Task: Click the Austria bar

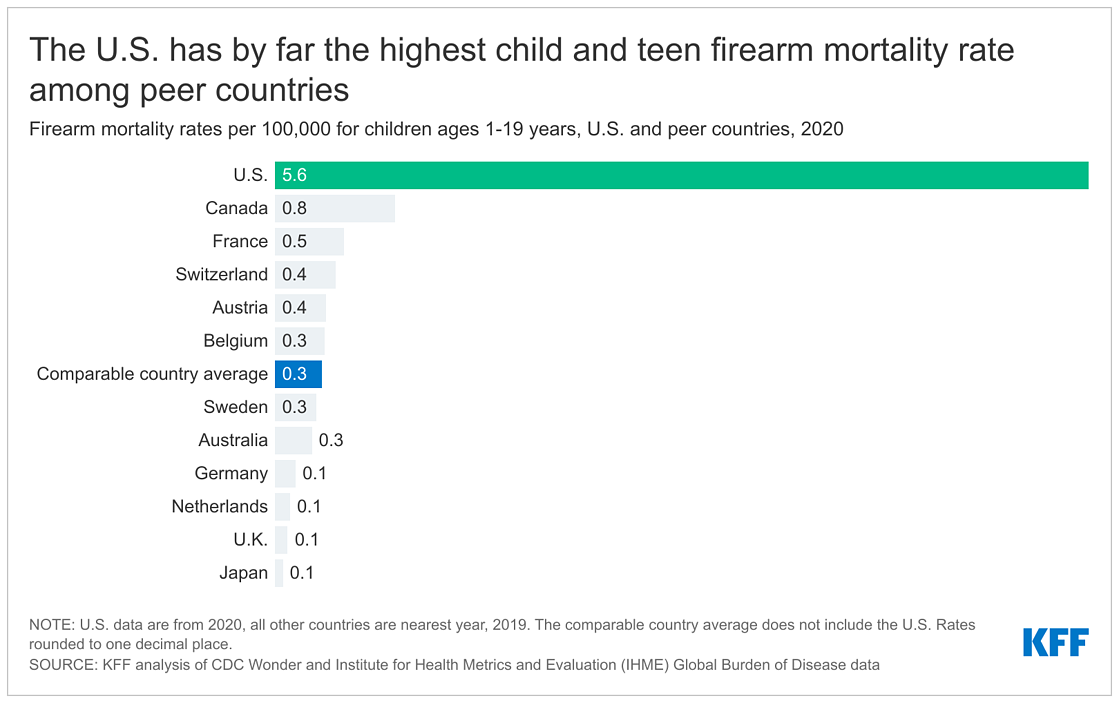Action: tap(301, 307)
